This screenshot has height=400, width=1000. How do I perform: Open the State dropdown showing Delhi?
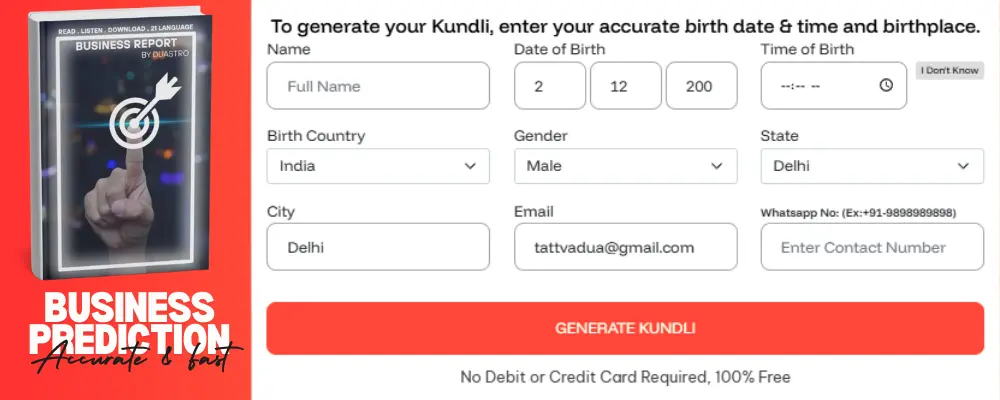tap(872, 166)
